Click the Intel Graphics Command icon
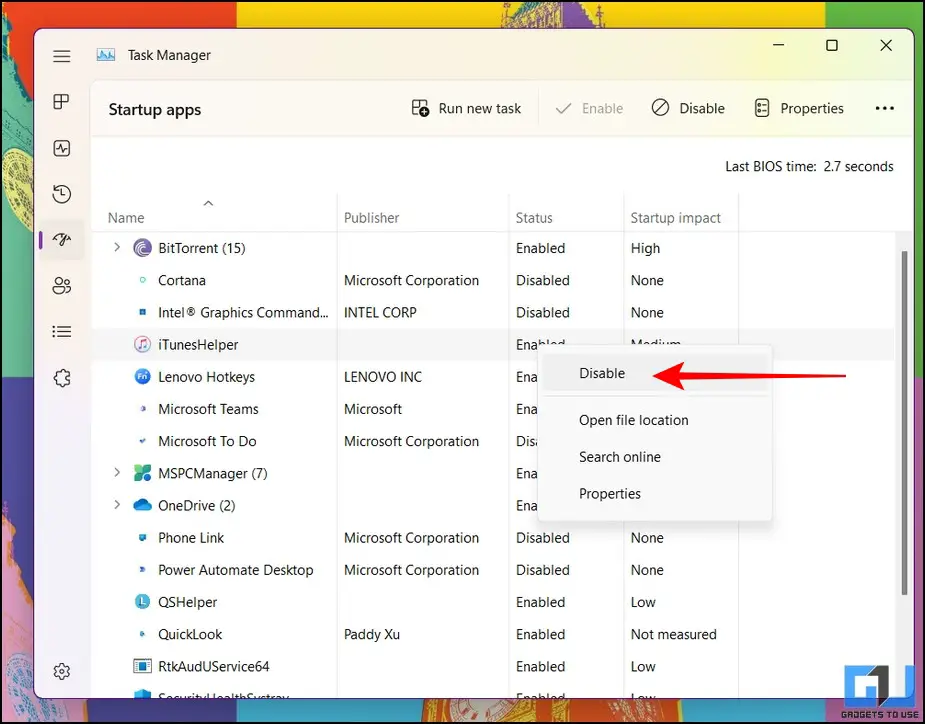Screen dimensions: 925x724 (x=142, y=312)
